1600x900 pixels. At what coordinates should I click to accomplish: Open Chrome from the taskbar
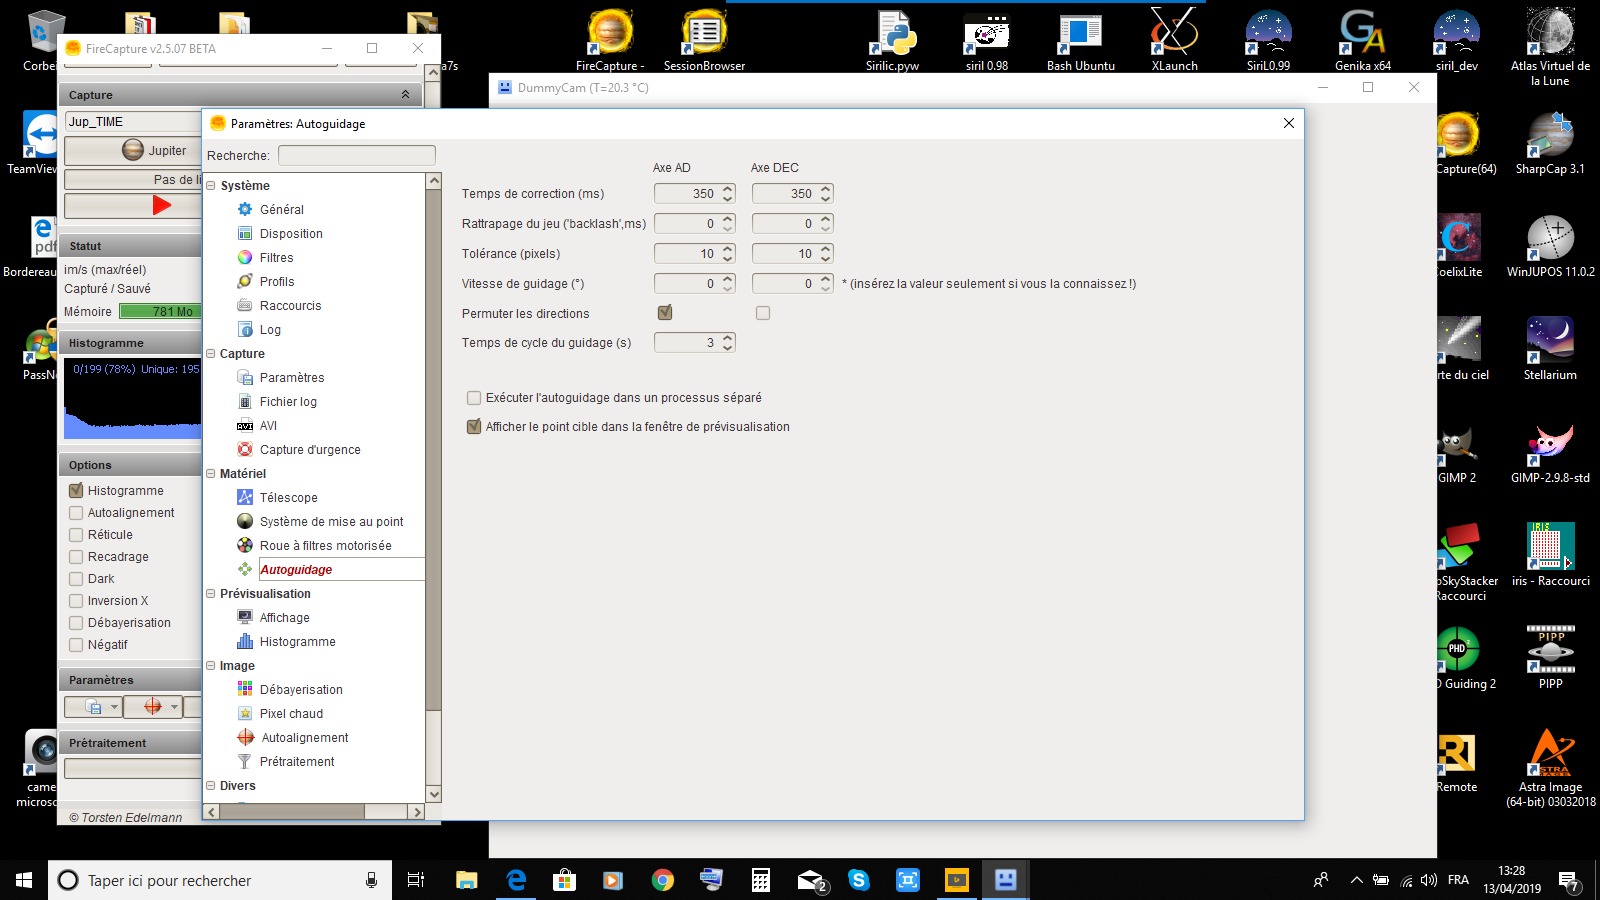[662, 880]
